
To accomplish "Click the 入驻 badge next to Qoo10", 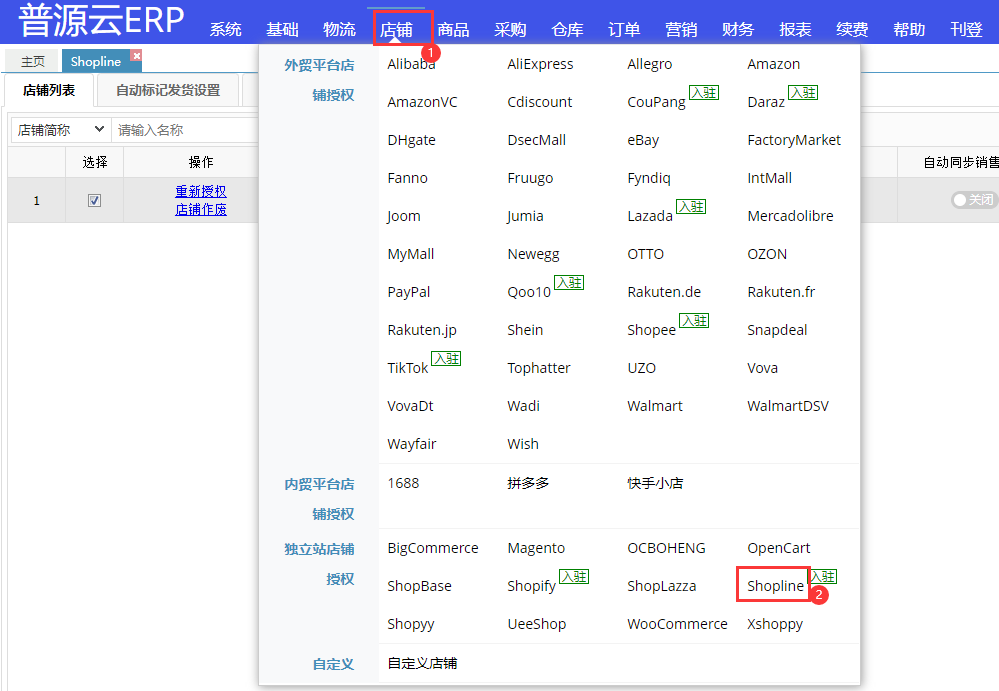I will 569,283.
